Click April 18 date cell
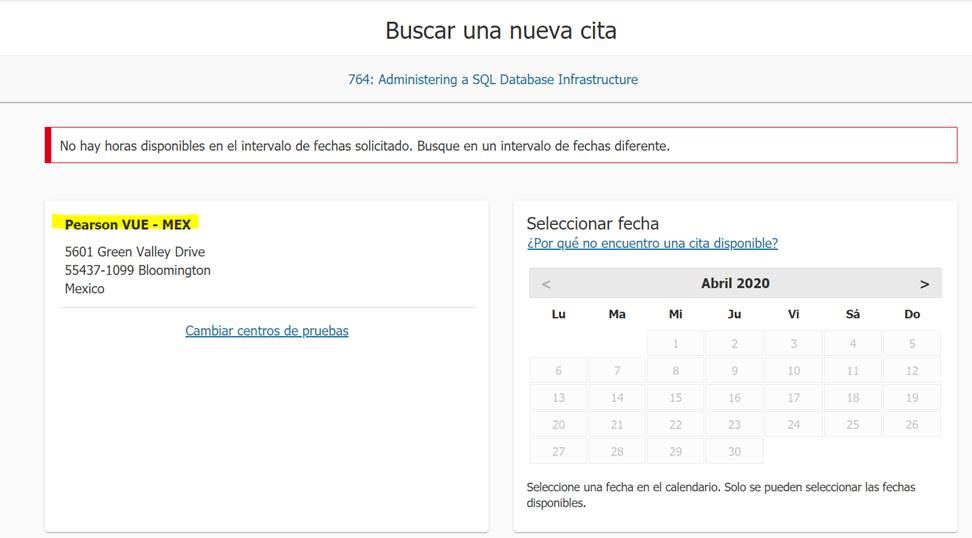Image resolution: width=972 pixels, height=538 pixels. 853,397
